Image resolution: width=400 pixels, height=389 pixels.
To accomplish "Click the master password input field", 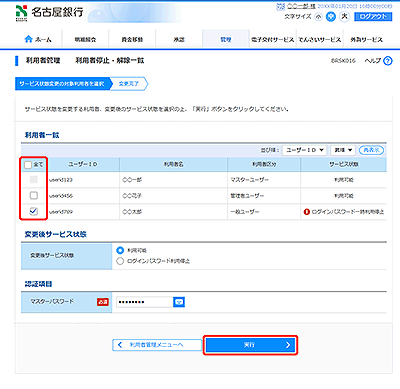I will coord(144,302).
